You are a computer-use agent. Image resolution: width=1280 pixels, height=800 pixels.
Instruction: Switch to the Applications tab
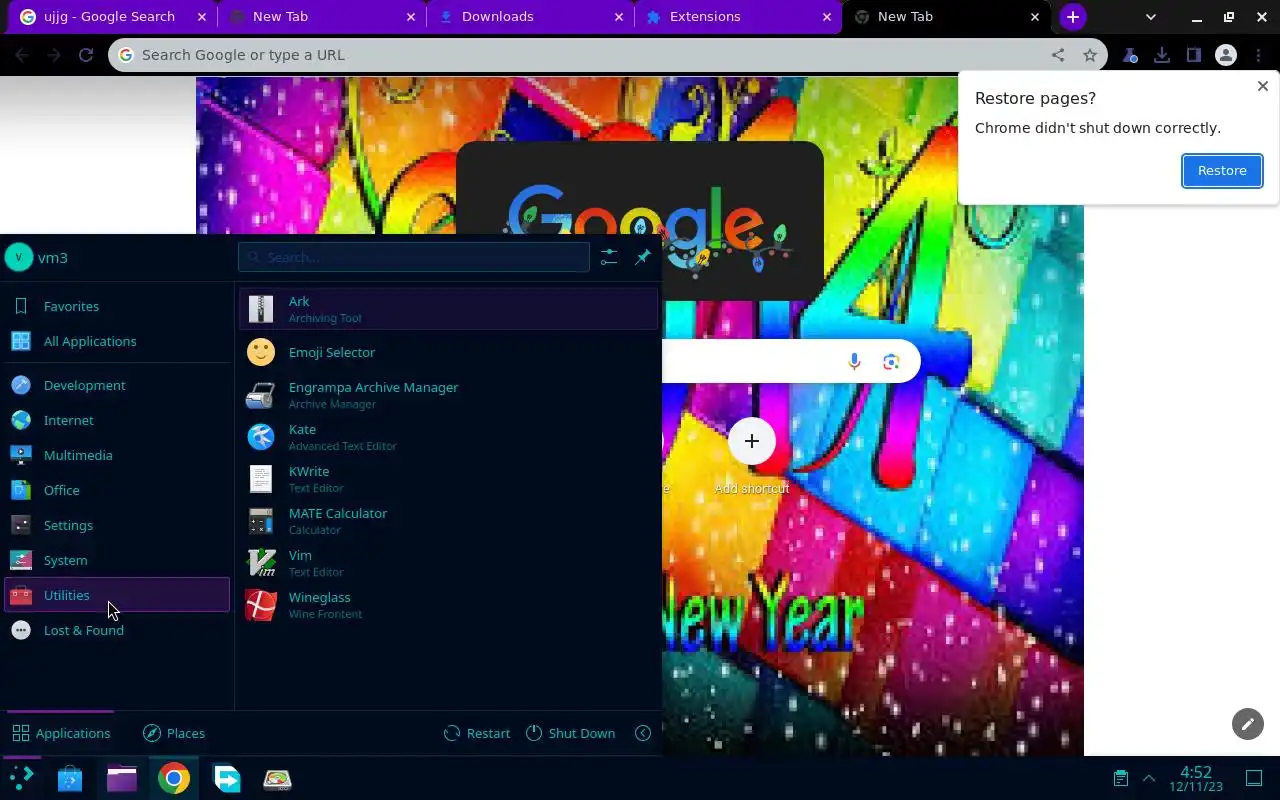pos(61,733)
